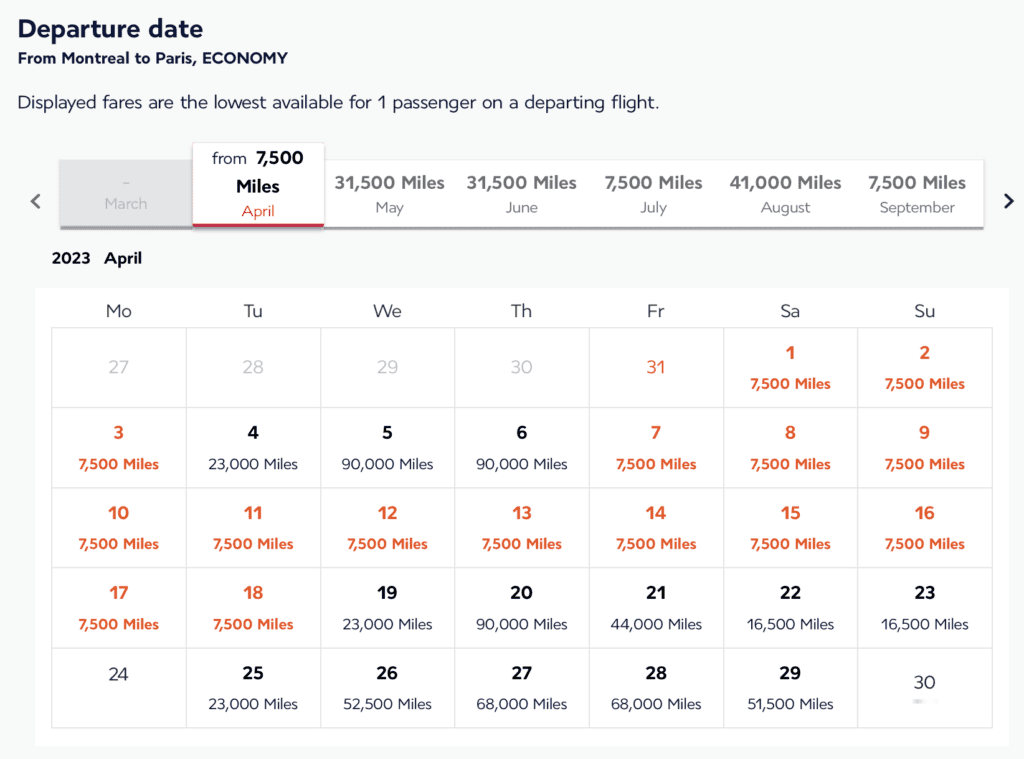The height and width of the screenshot is (759, 1024).
Task: Switch to the May 31,500 Miles tab
Action: coord(389,194)
